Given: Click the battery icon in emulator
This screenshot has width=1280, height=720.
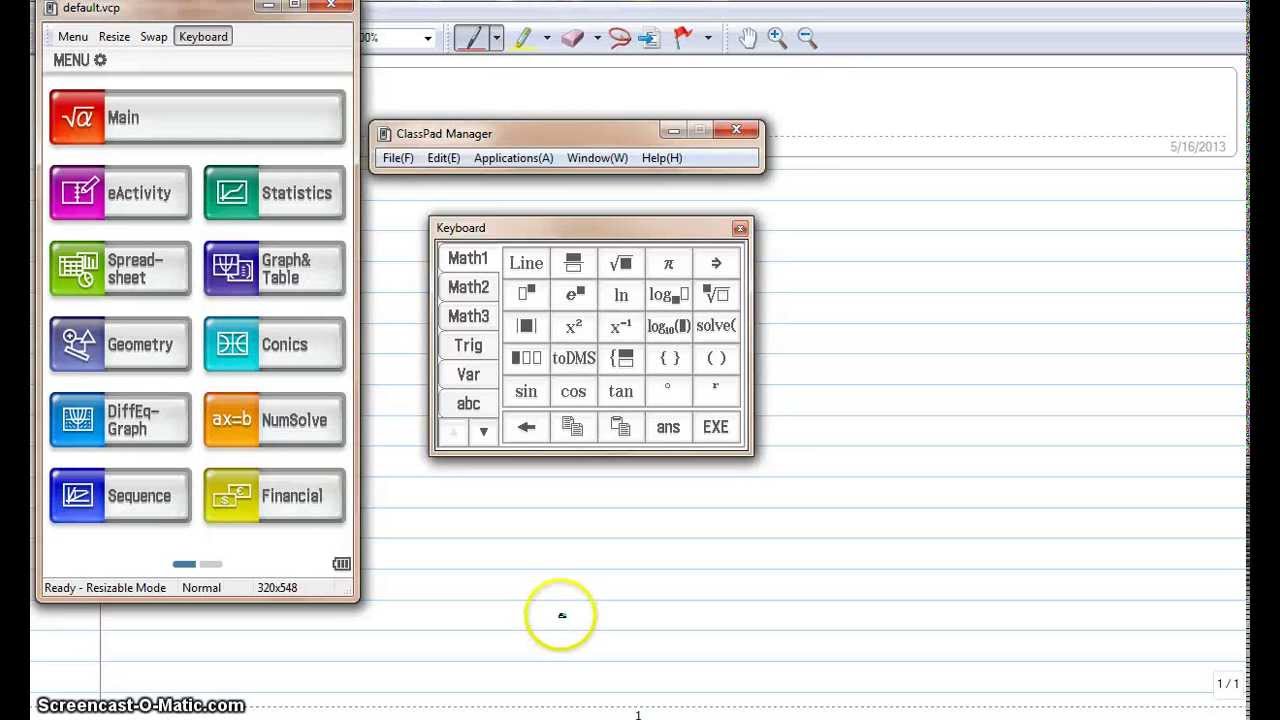Looking at the screenshot, I should [x=341, y=564].
